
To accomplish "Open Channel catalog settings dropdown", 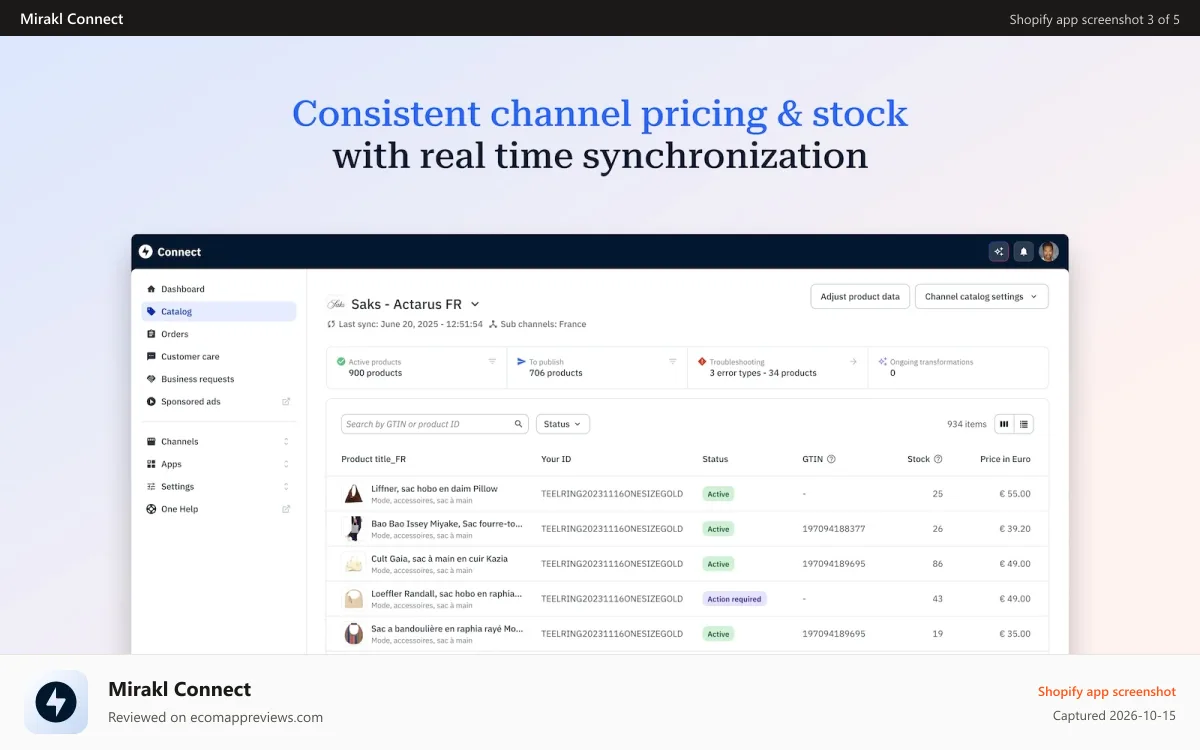I will [x=982, y=297].
